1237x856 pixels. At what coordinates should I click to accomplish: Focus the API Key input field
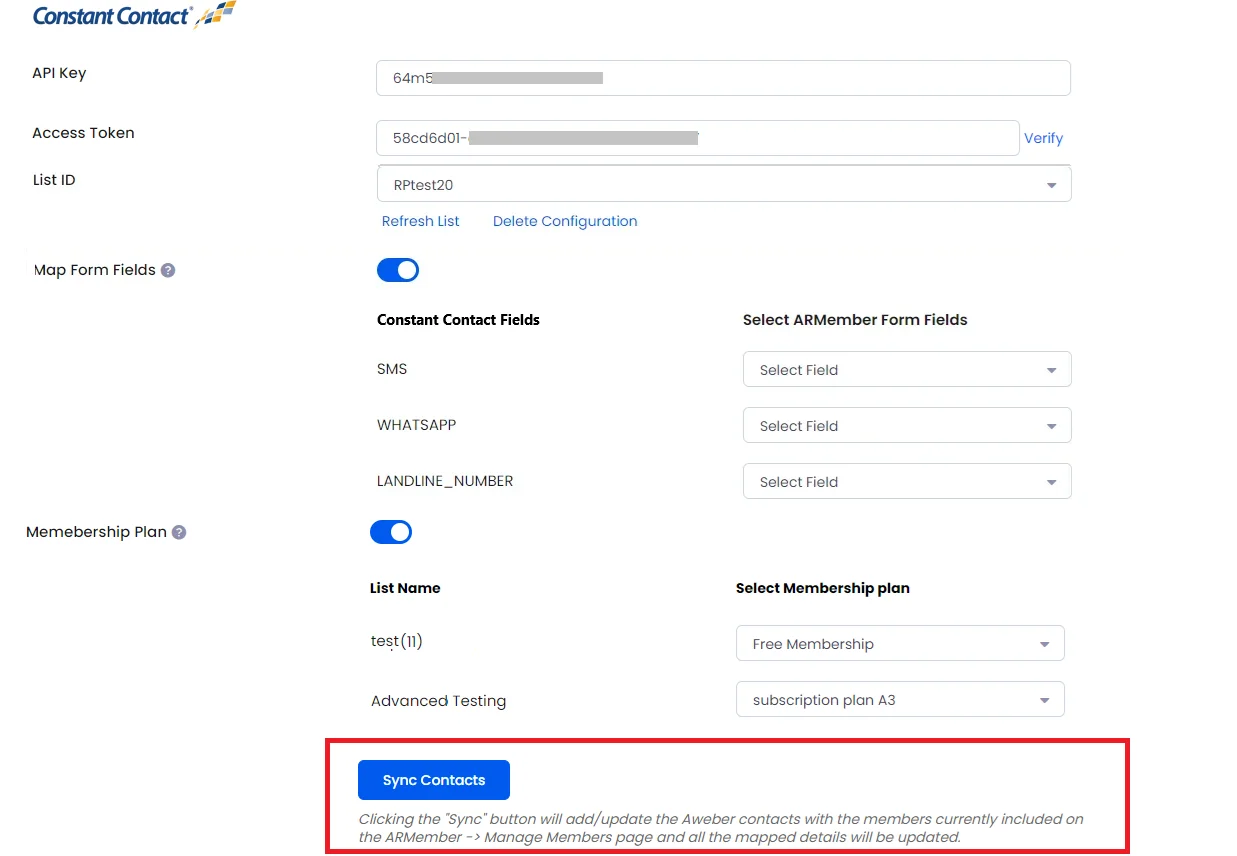(x=723, y=78)
